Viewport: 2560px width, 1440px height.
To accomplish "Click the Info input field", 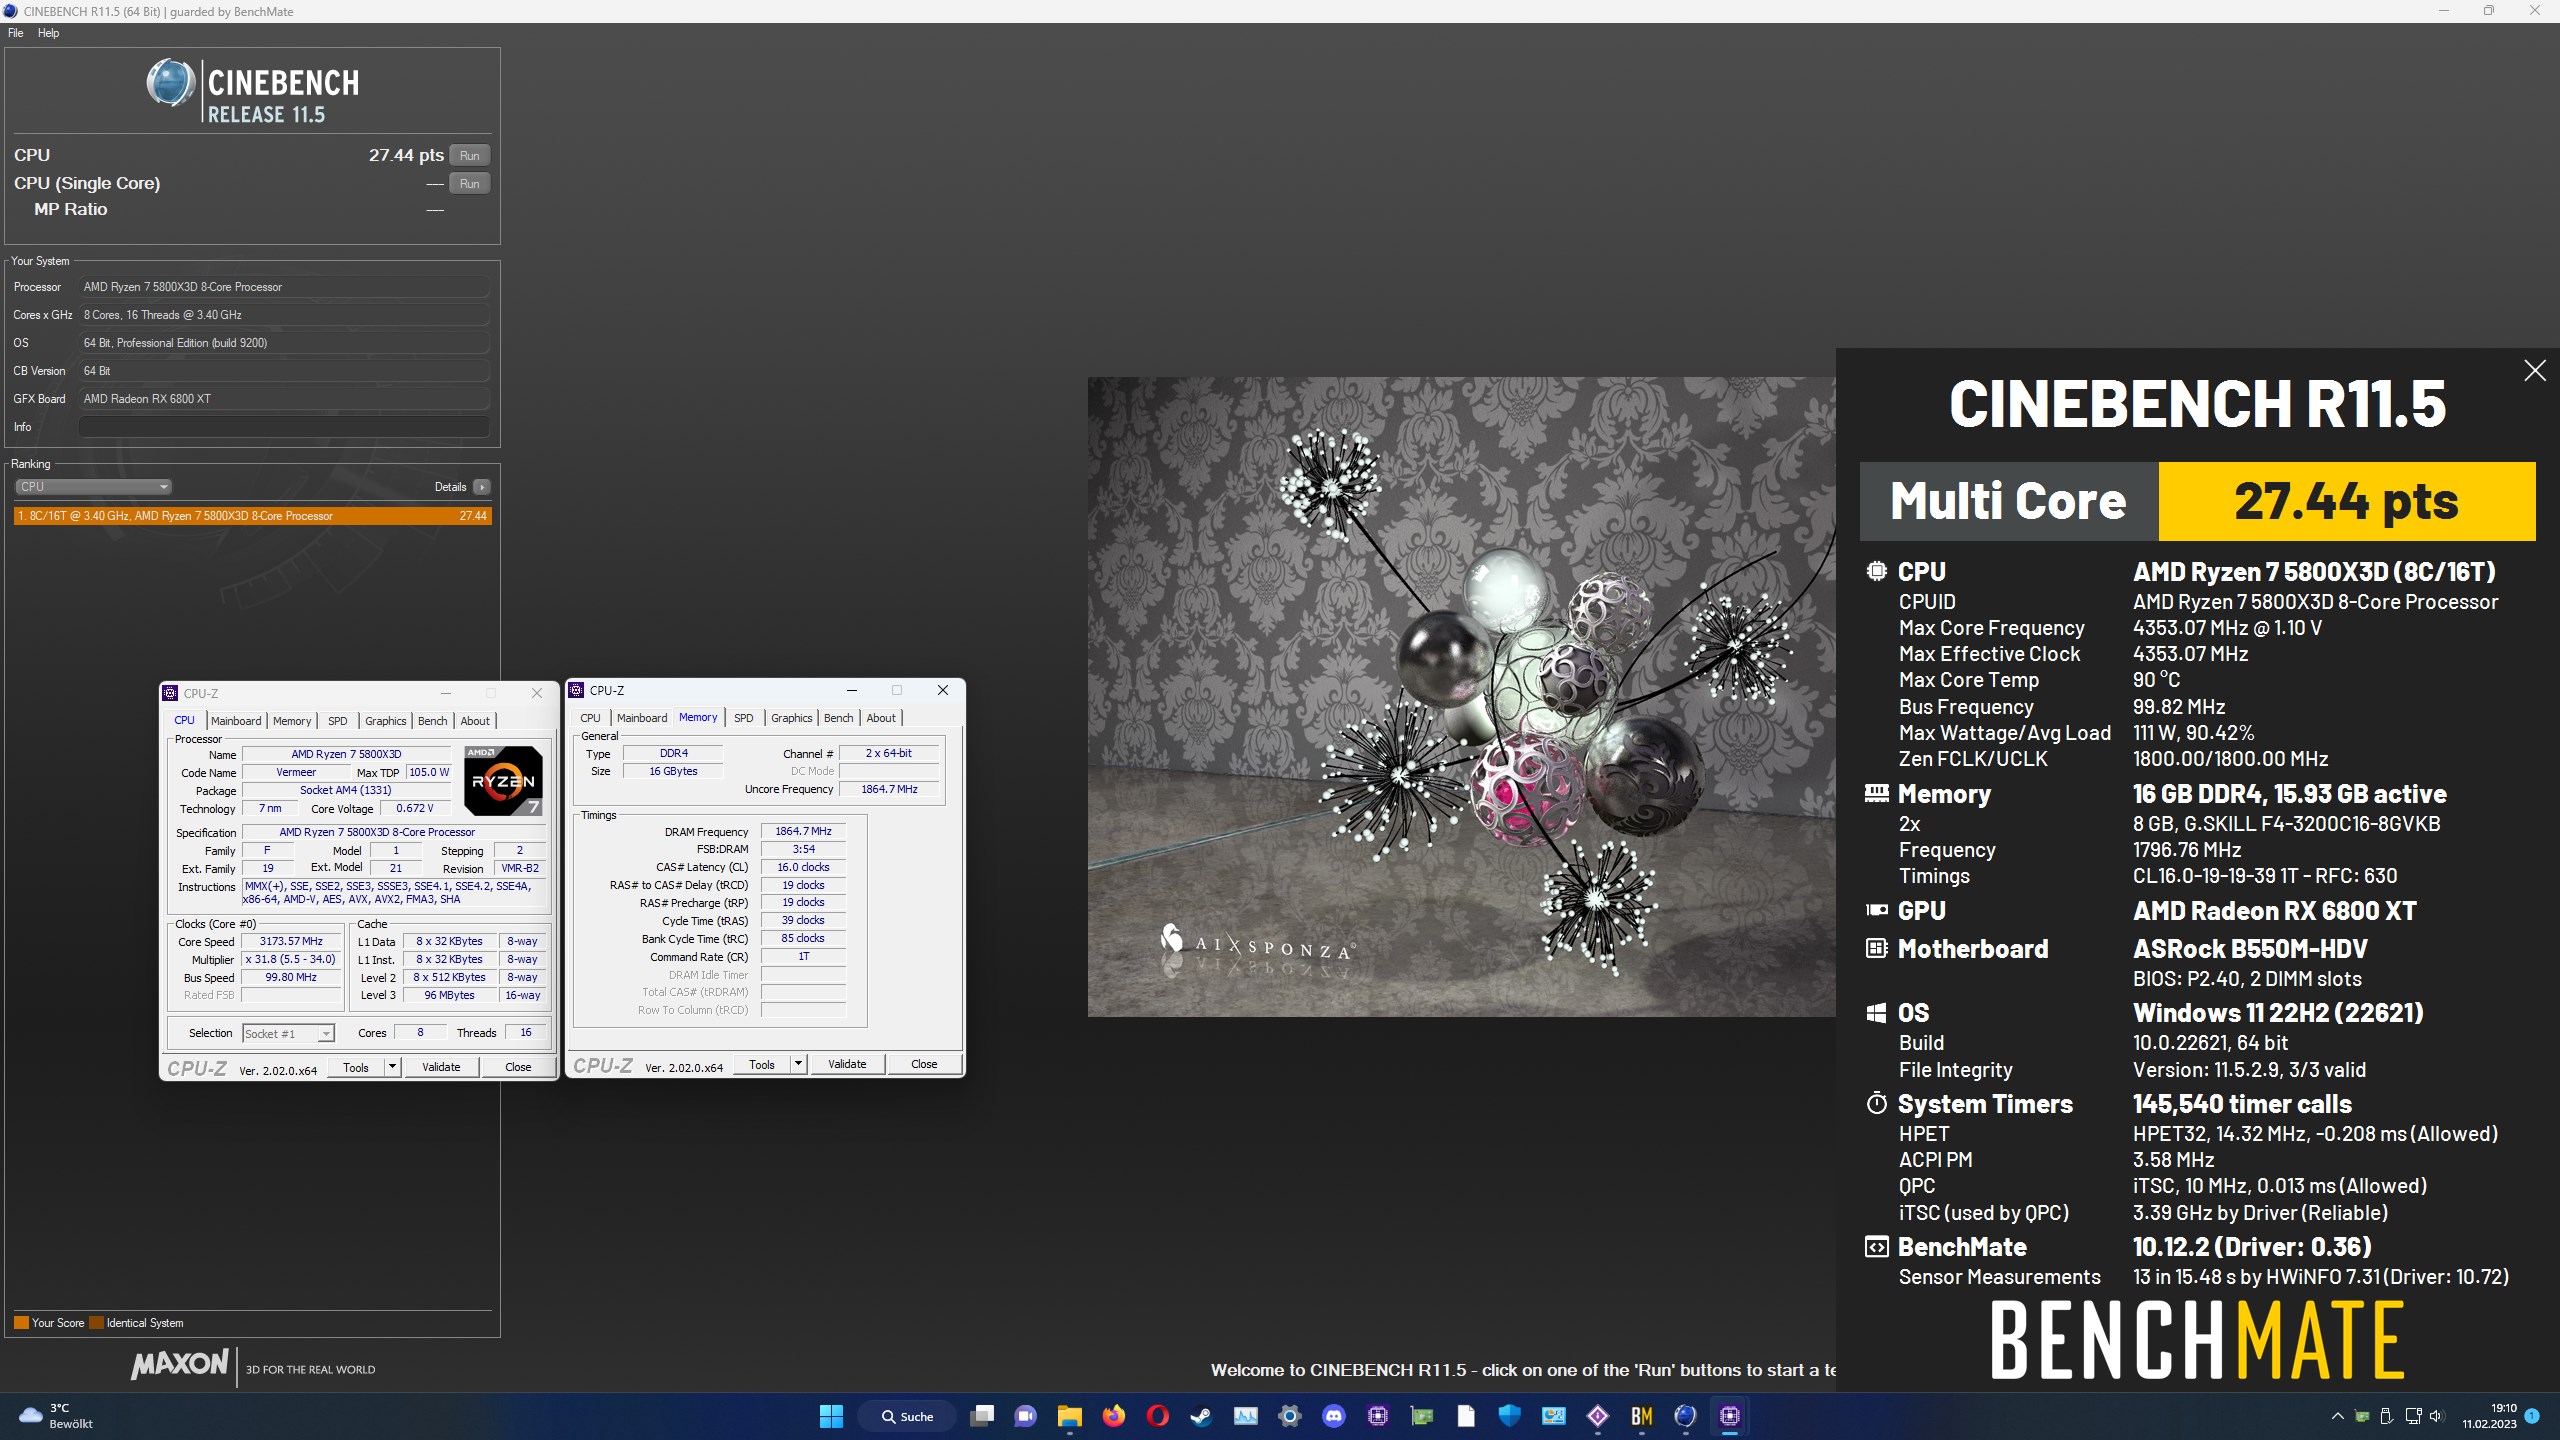I will pyautogui.click(x=284, y=427).
